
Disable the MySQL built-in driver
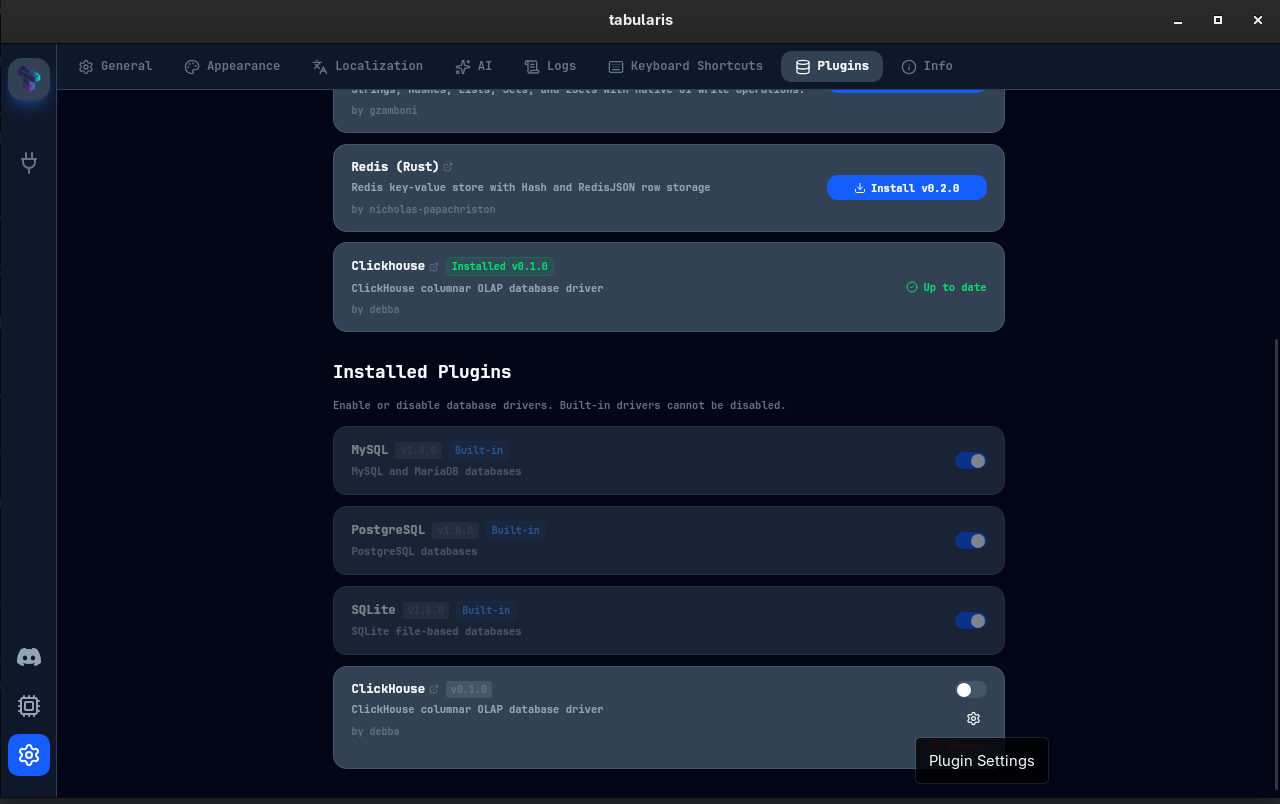[x=970, y=460]
